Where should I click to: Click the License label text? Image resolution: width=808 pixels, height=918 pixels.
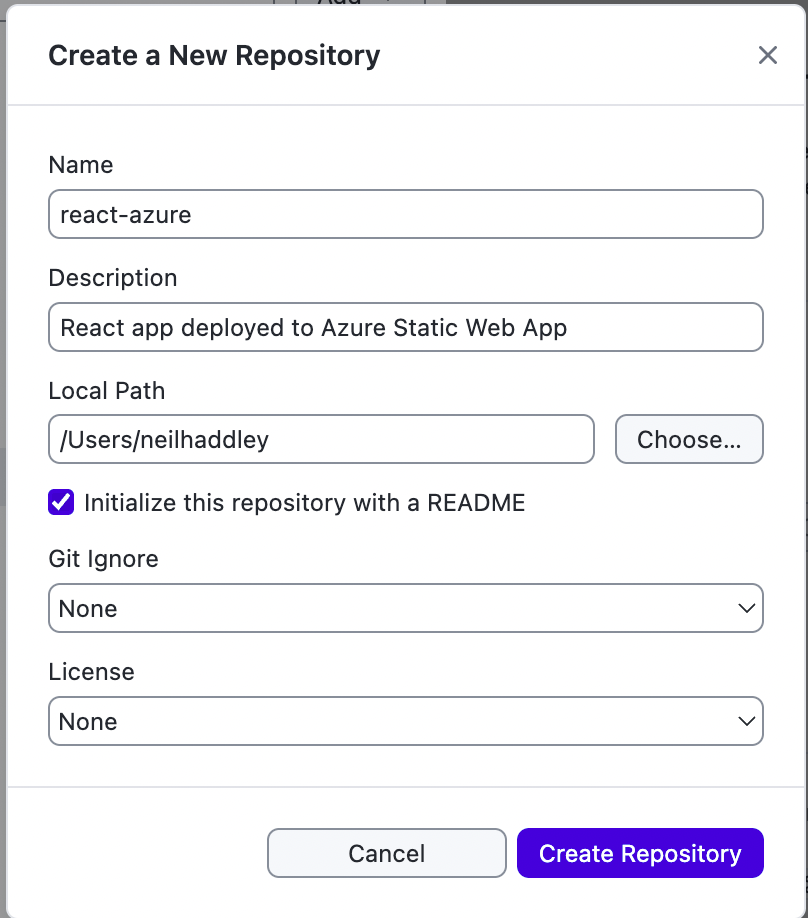[91, 672]
